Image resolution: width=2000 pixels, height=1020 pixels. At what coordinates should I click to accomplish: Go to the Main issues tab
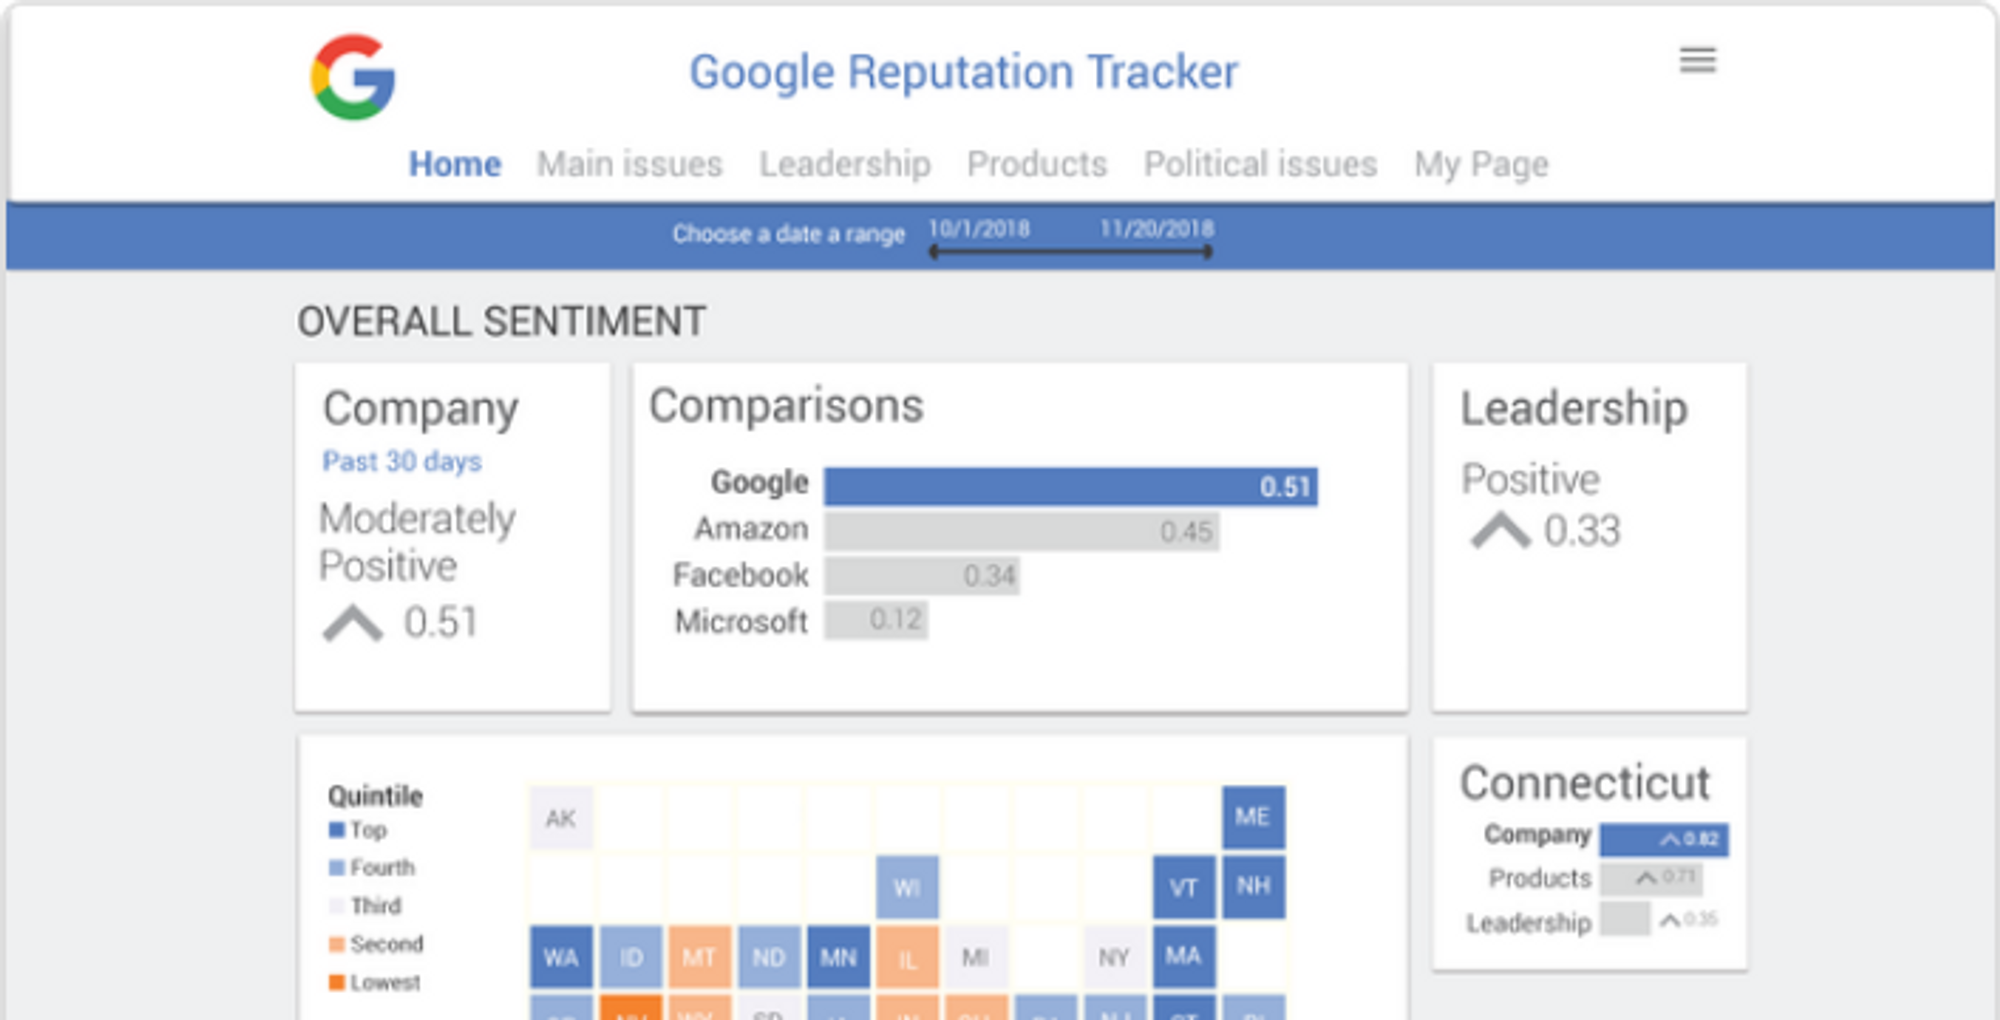(630, 164)
